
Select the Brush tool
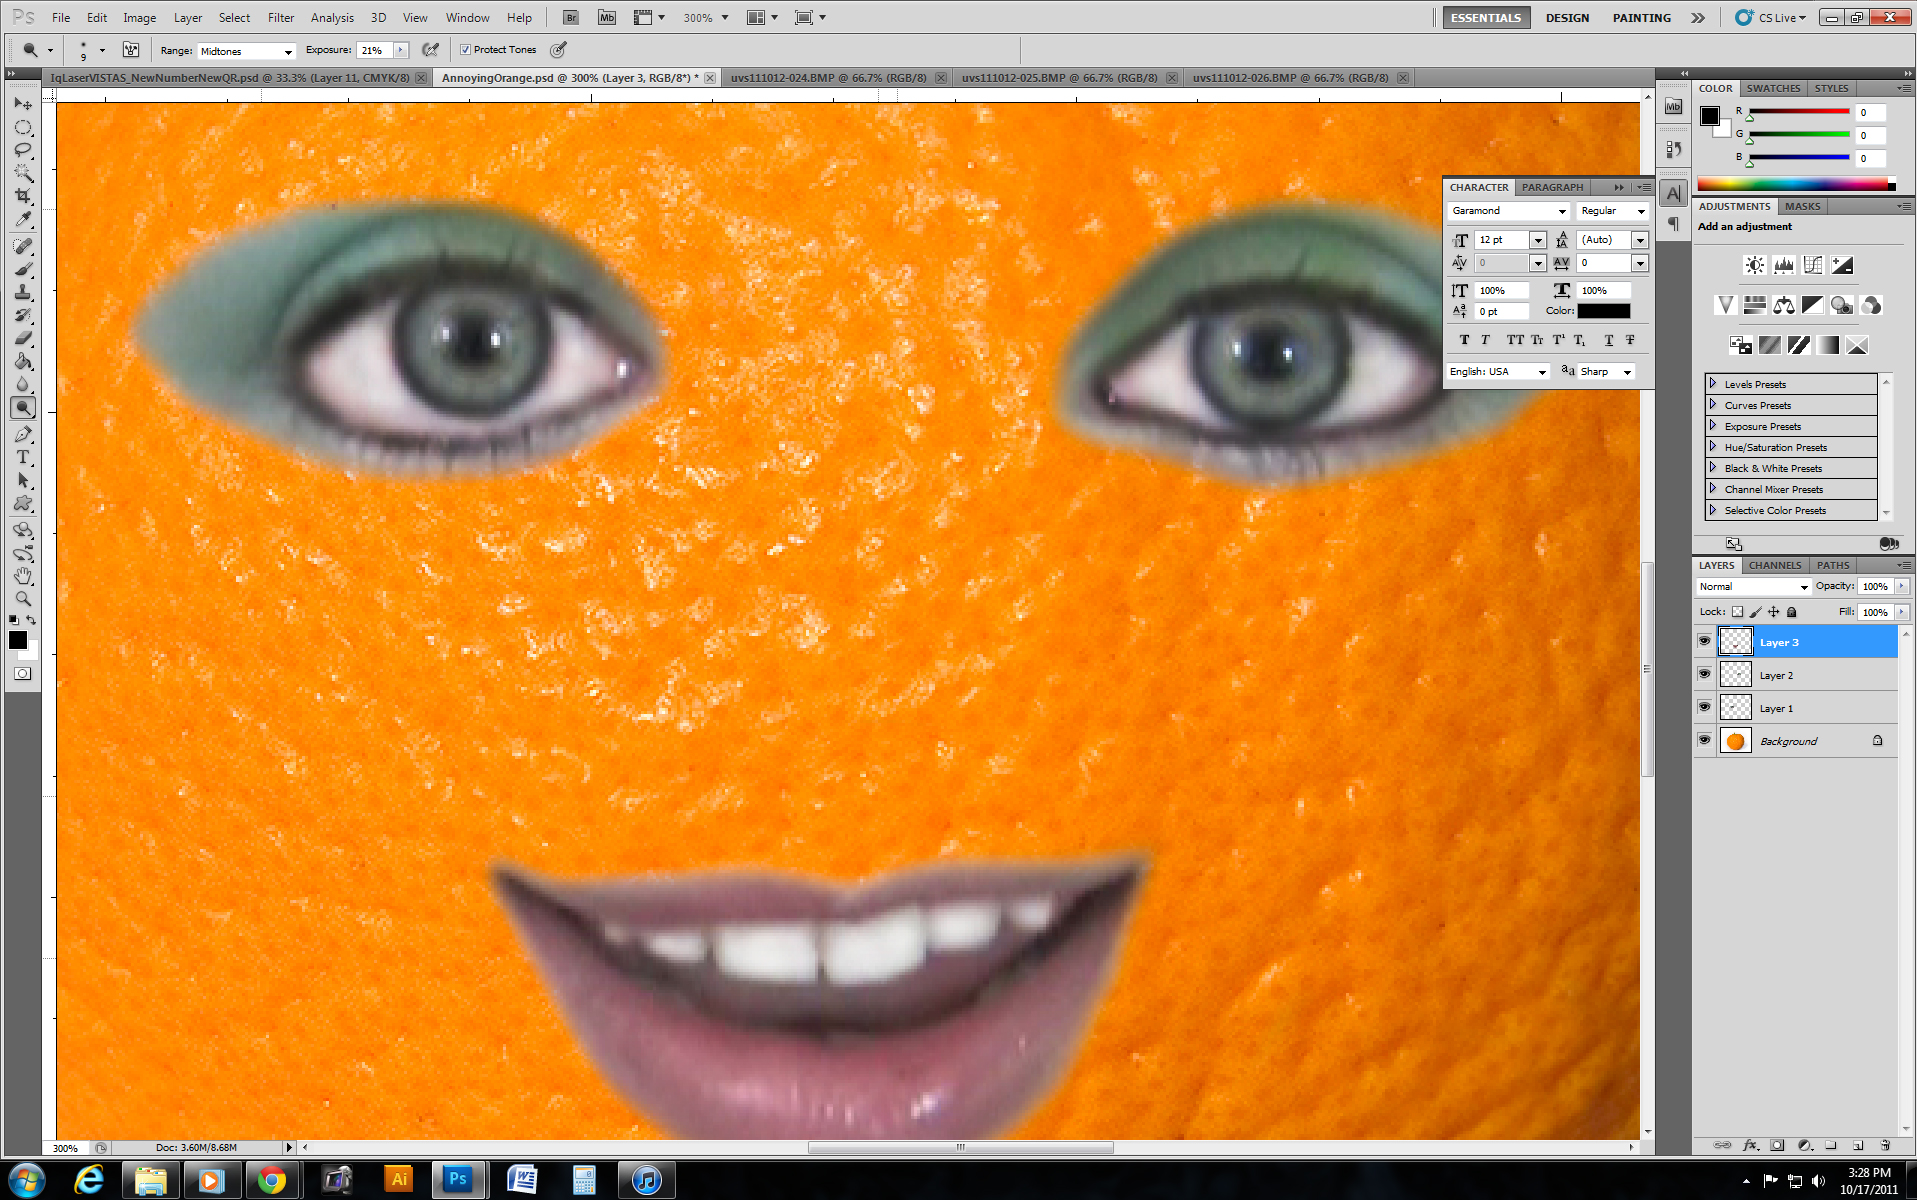pyautogui.click(x=23, y=269)
